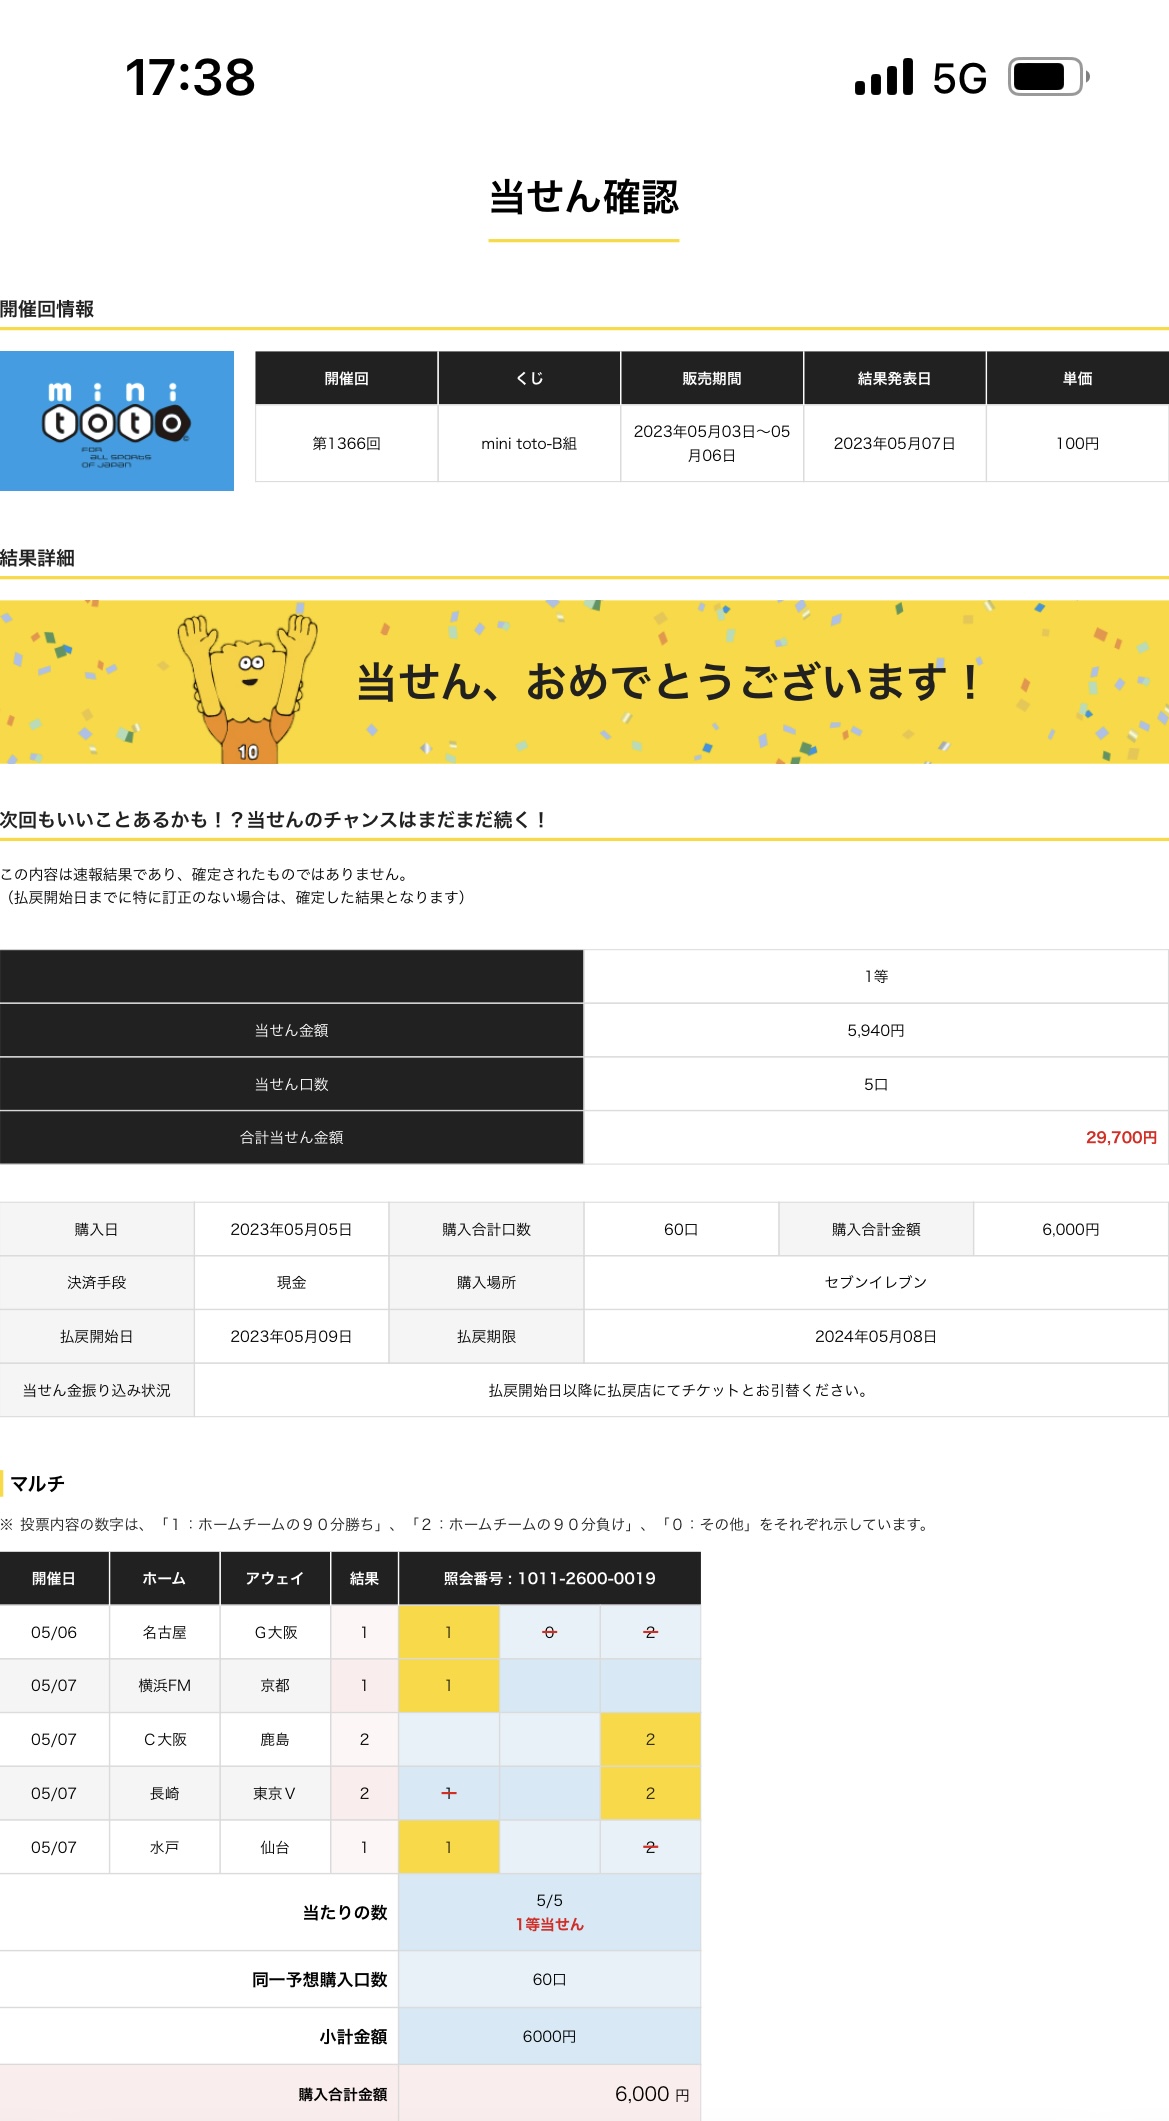Click the red 29,700円 total prize amount

pyautogui.click(x=1120, y=1137)
